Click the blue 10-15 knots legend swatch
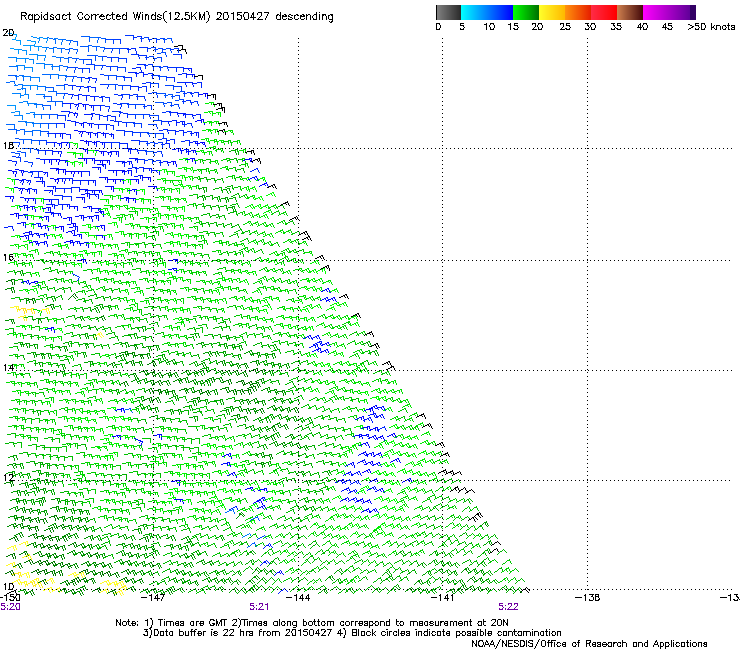Viewport: 740px width, 650px height. 500,12
